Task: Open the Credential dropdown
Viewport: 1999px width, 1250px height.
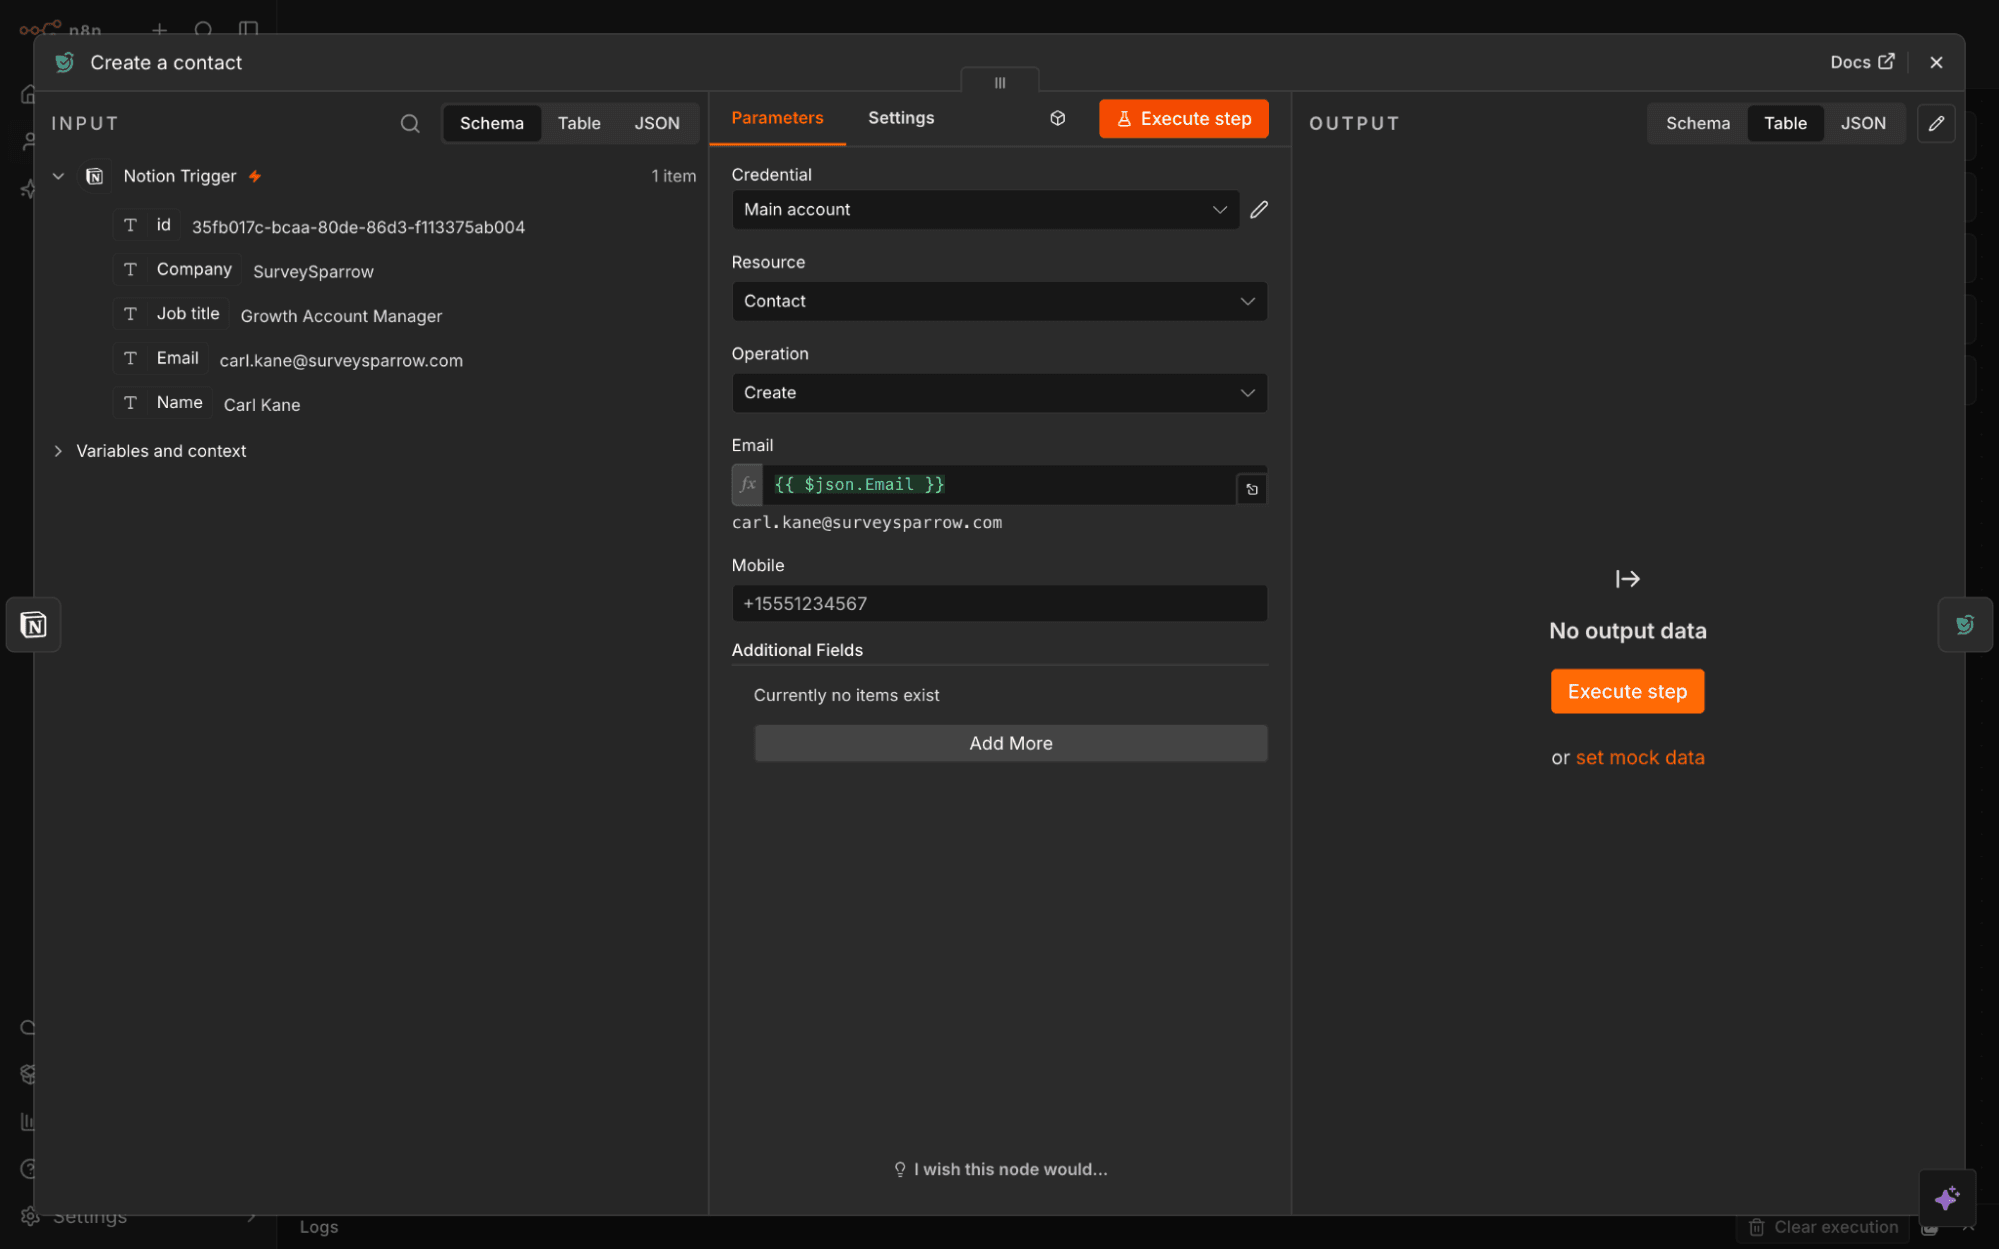Action: pyautogui.click(x=985, y=209)
